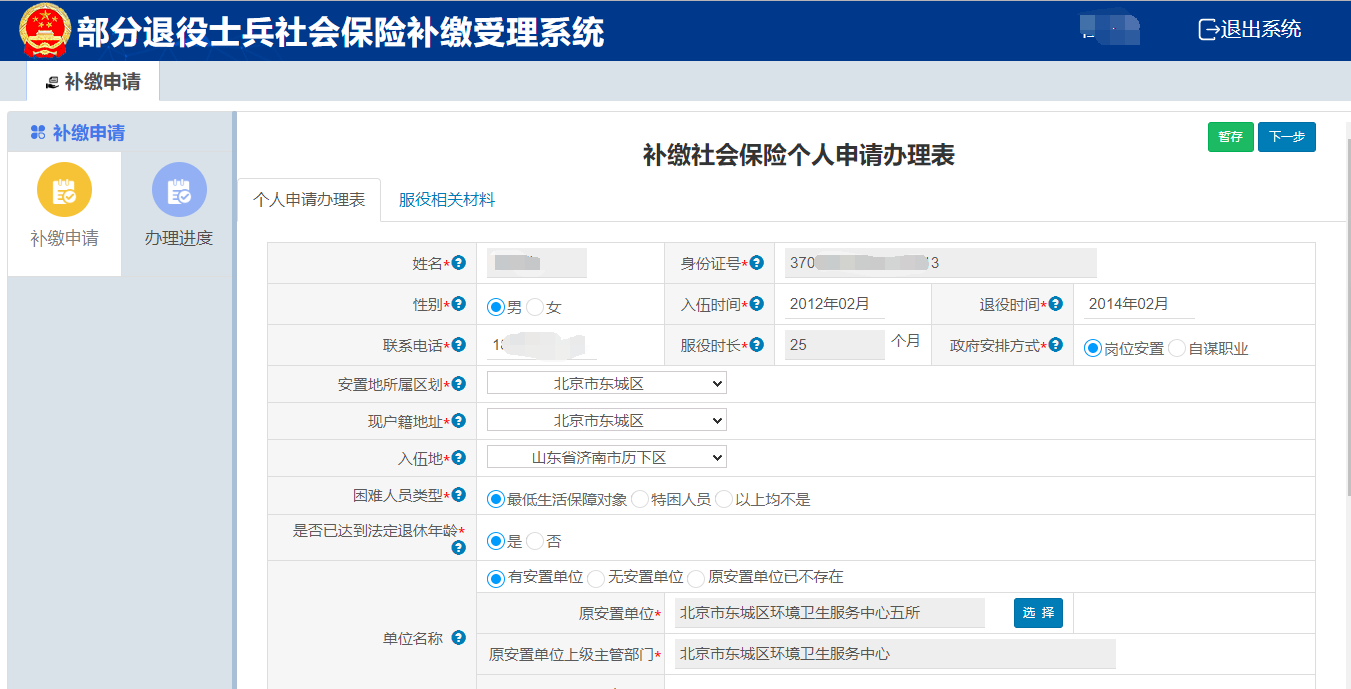Expand the 现户籍地址 dropdown

click(x=607, y=421)
